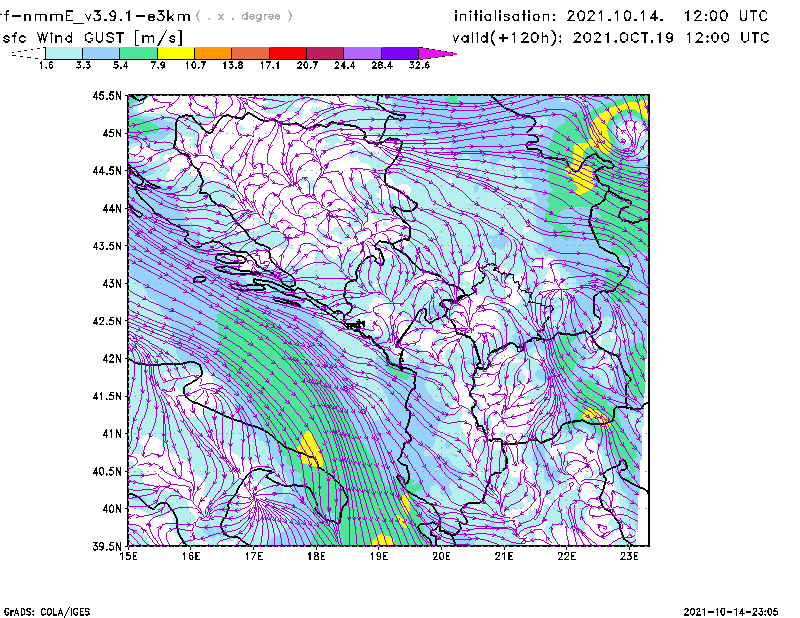The height and width of the screenshot is (618, 800).
Task: Click the 43N latitude label
Action: (112, 283)
